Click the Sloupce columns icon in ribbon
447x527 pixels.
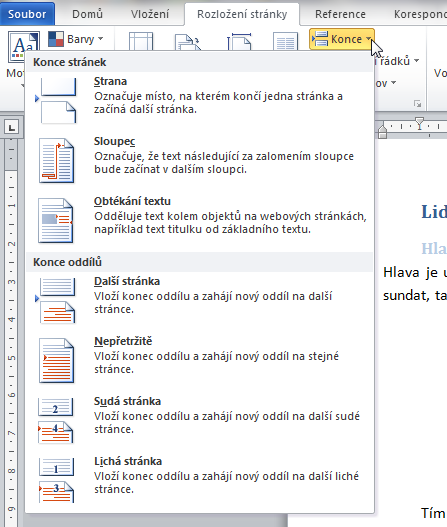point(285,41)
